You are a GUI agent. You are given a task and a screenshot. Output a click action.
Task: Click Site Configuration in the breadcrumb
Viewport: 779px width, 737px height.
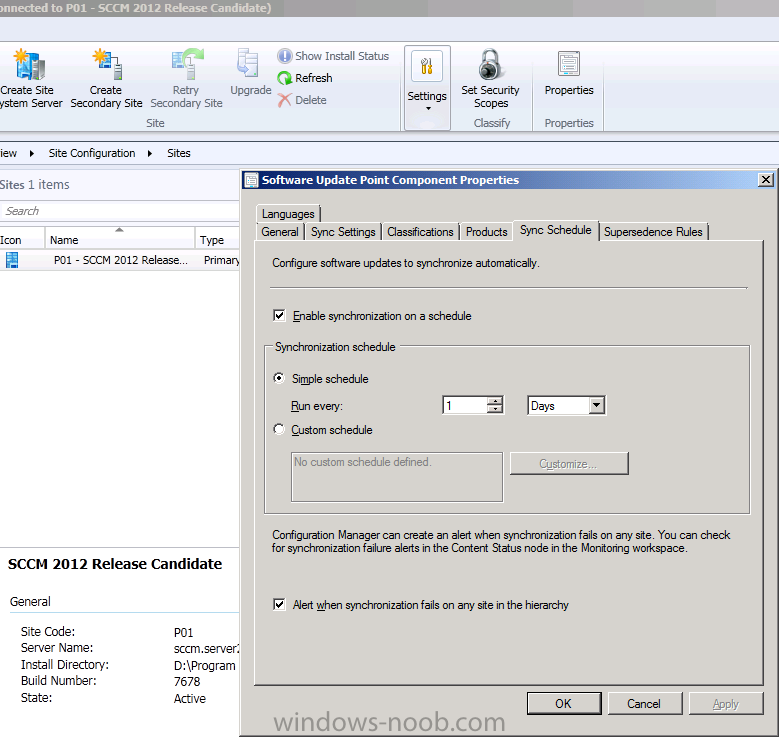pos(92,153)
